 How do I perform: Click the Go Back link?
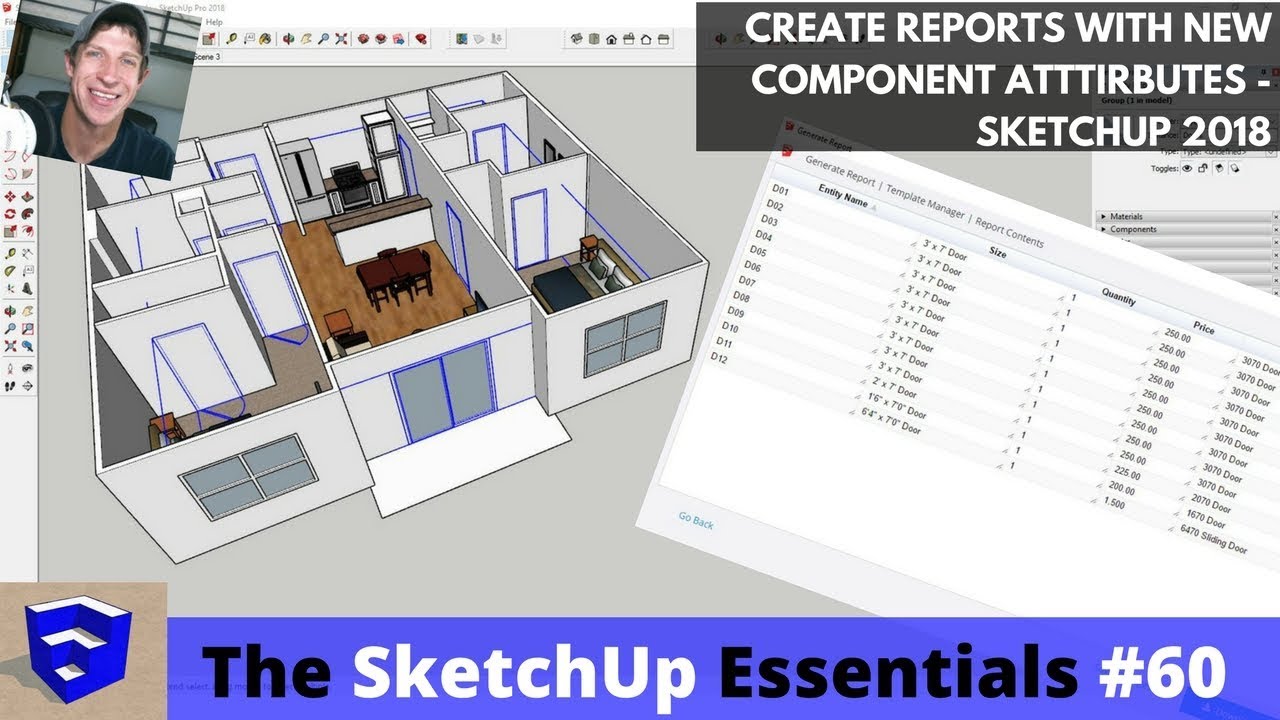pyautogui.click(x=696, y=521)
